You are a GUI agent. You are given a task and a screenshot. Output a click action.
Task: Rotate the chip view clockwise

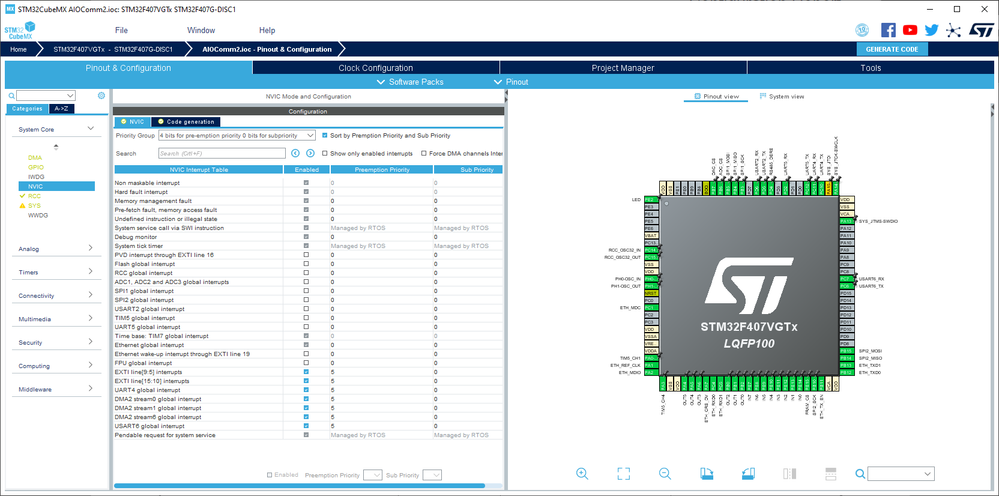(x=707, y=473)
